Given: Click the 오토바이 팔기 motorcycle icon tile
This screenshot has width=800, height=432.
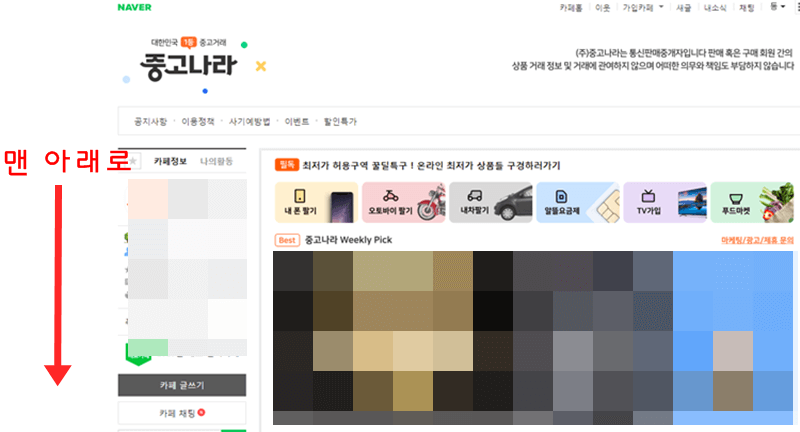Looking at the screenshot, I should [x=404, y=202].
